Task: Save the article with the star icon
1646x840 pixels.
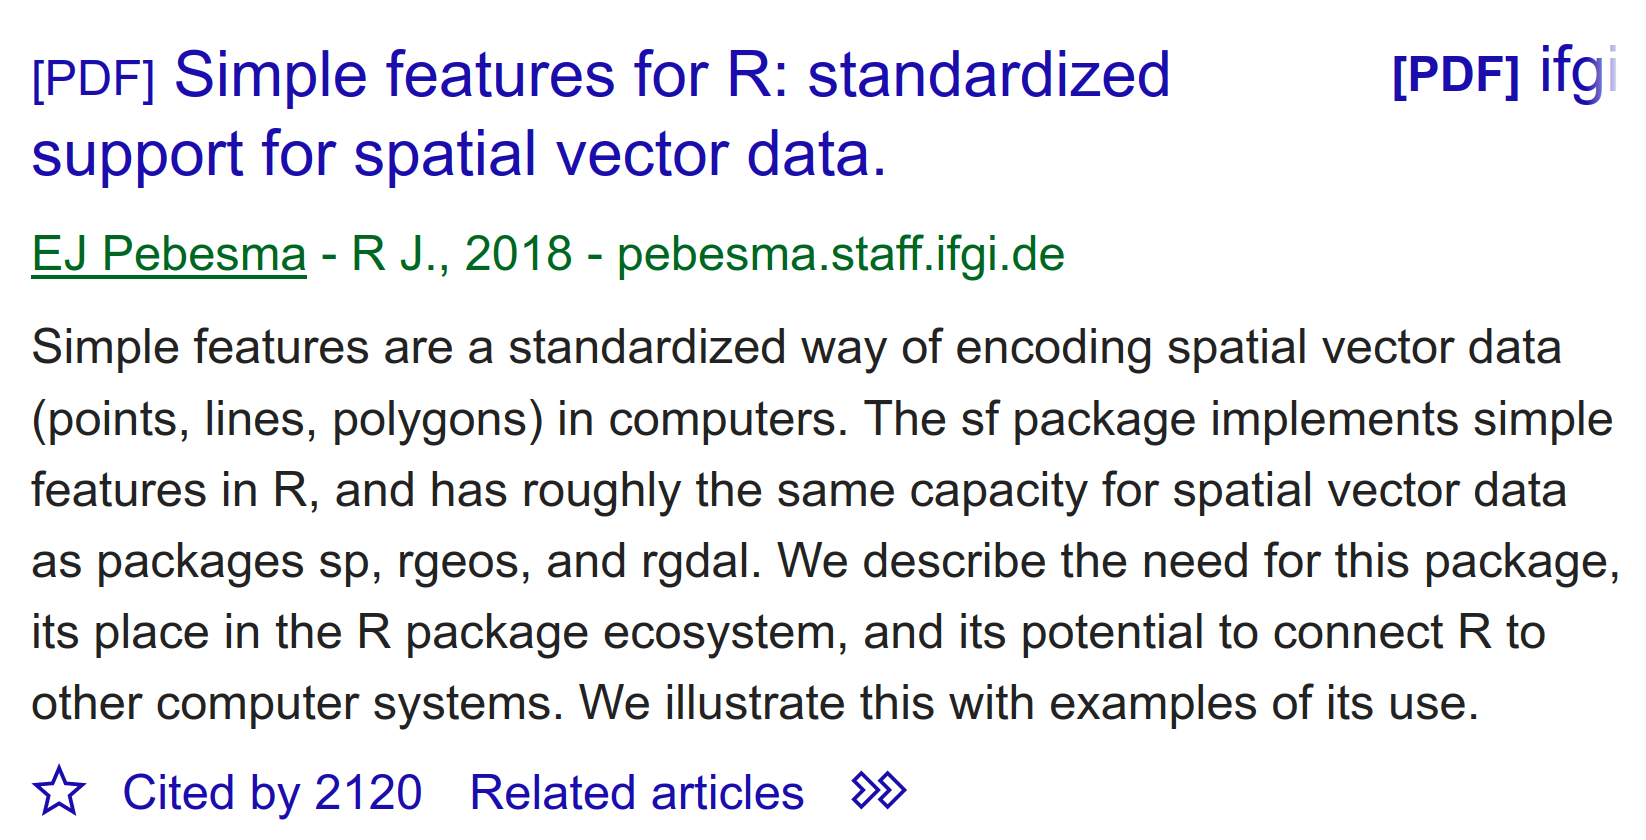Action: (59, 792)
